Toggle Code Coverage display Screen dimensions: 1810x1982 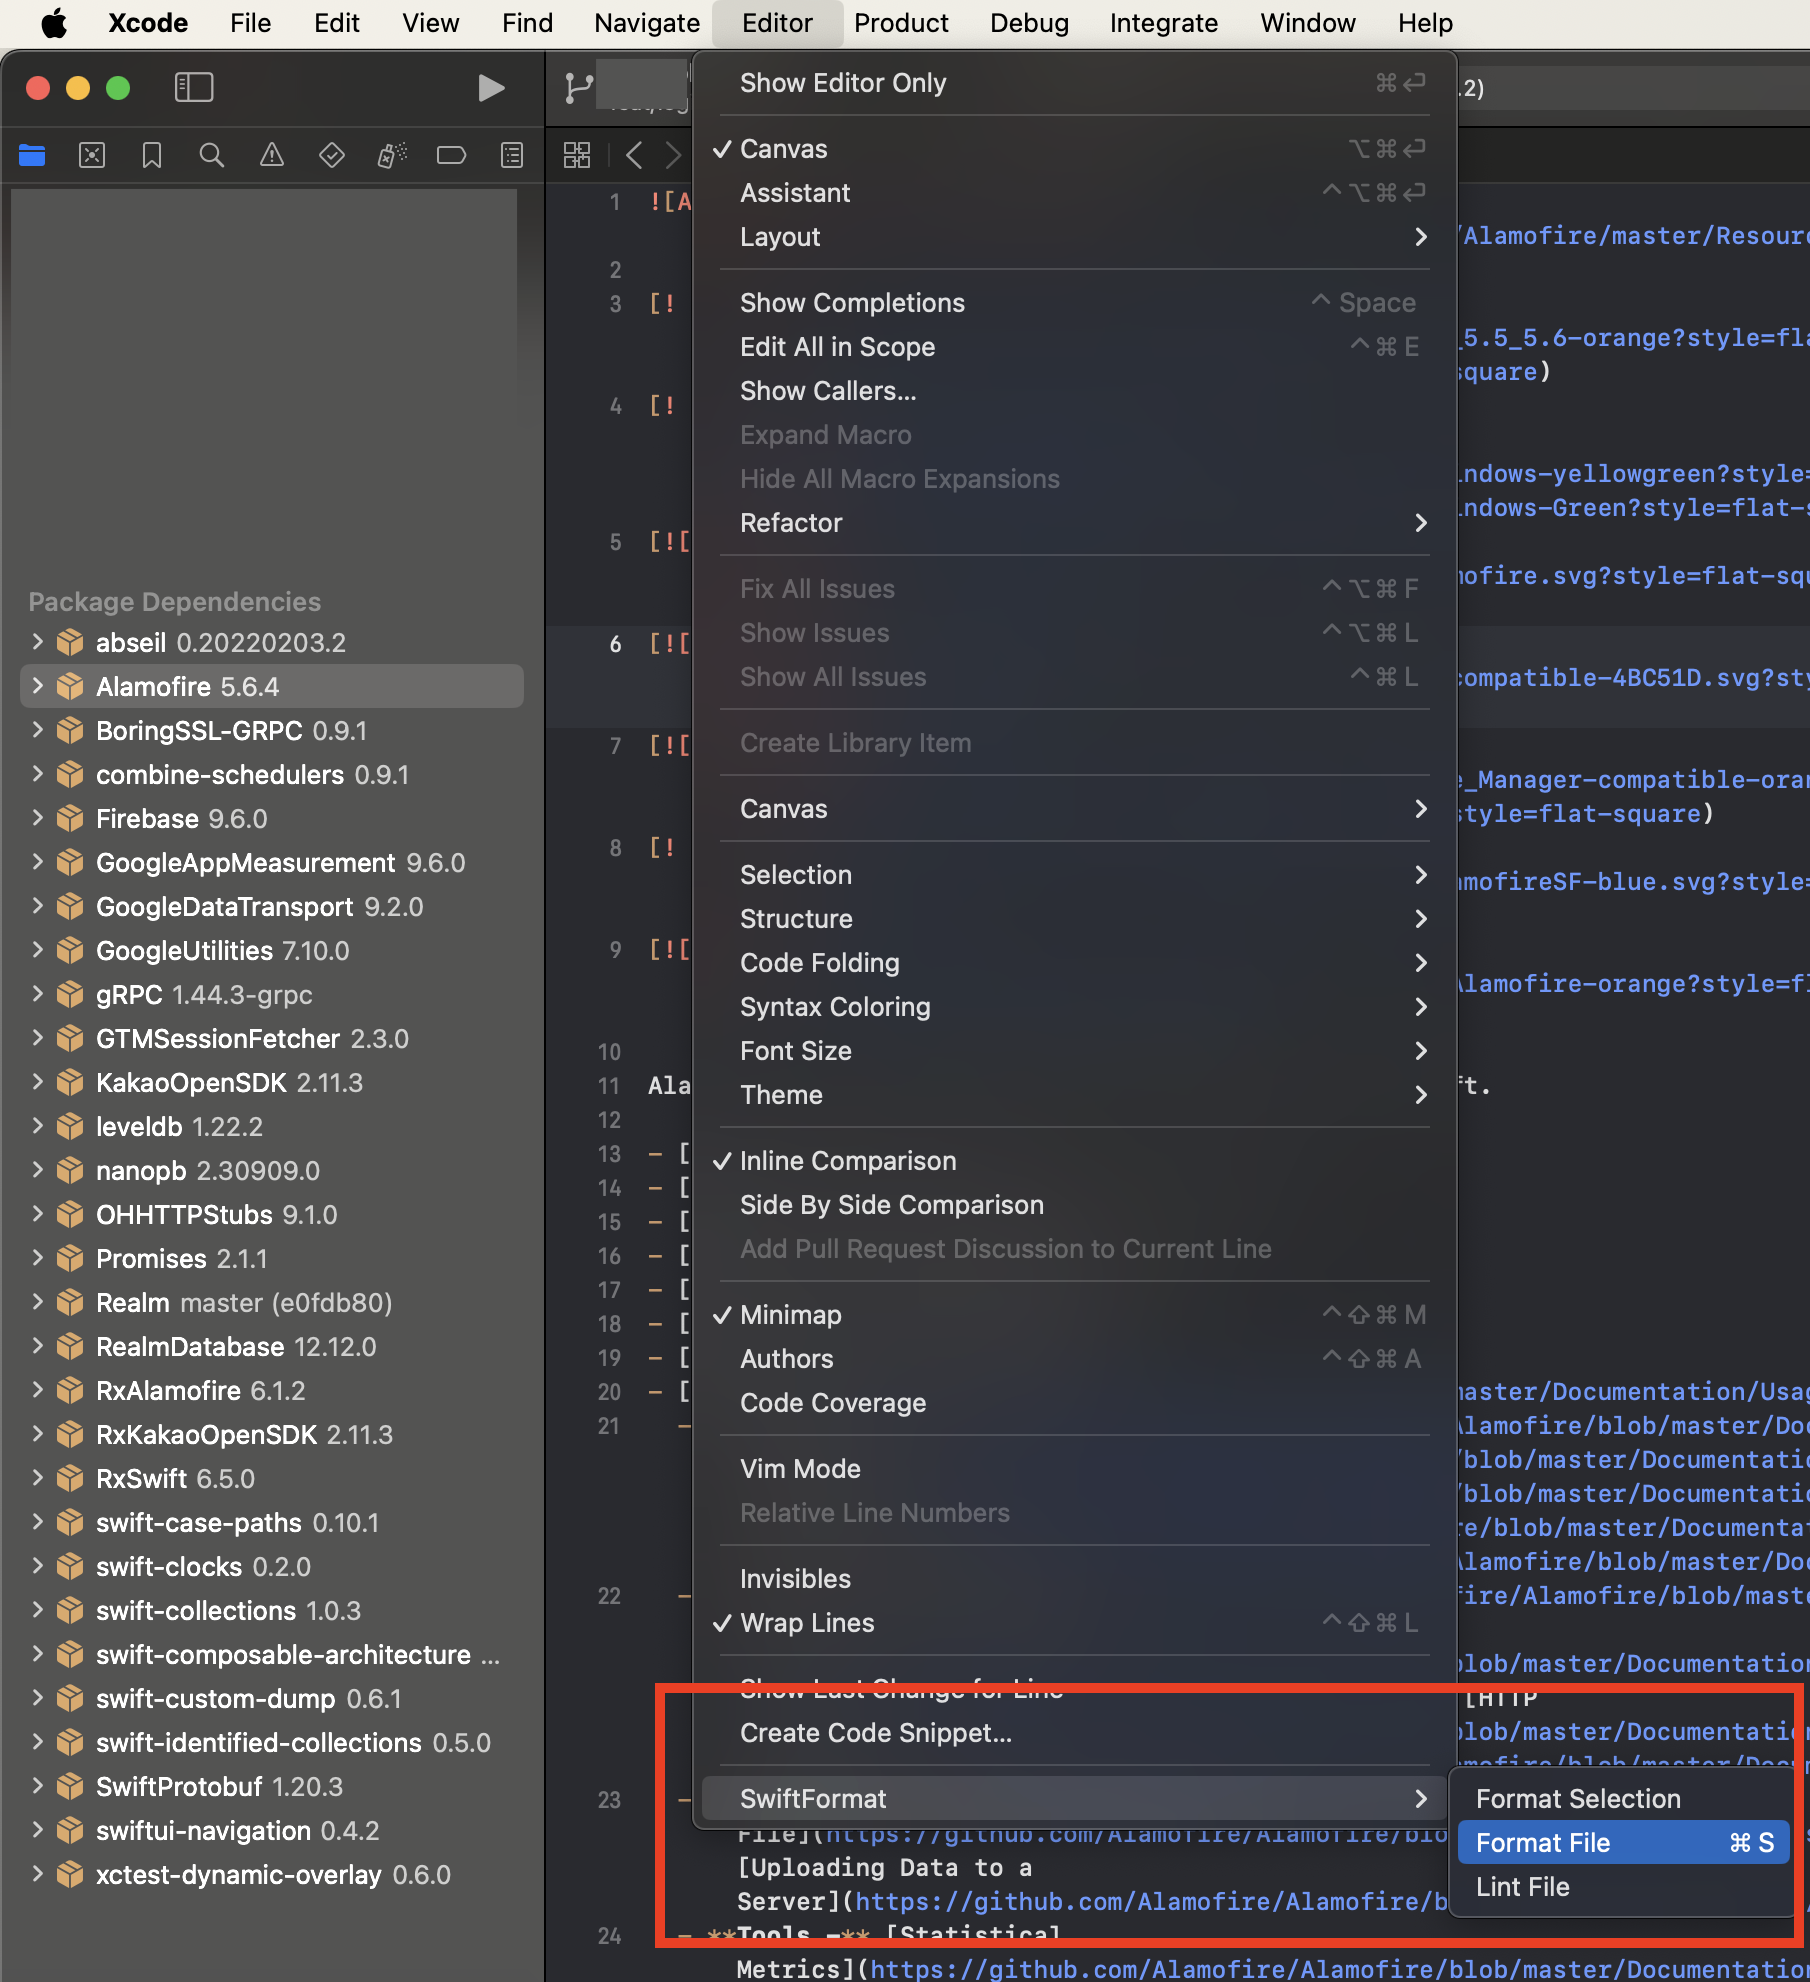tap(1074, 1403)
